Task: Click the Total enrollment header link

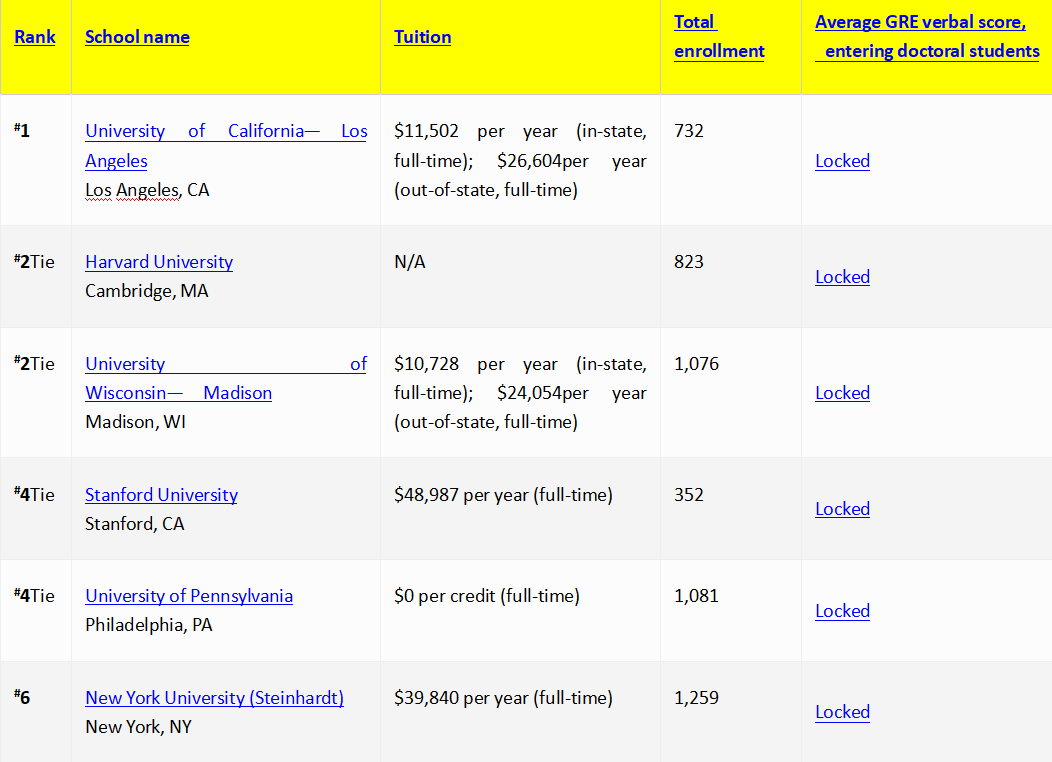Action: pyautogui.click(x=719, y=37)
